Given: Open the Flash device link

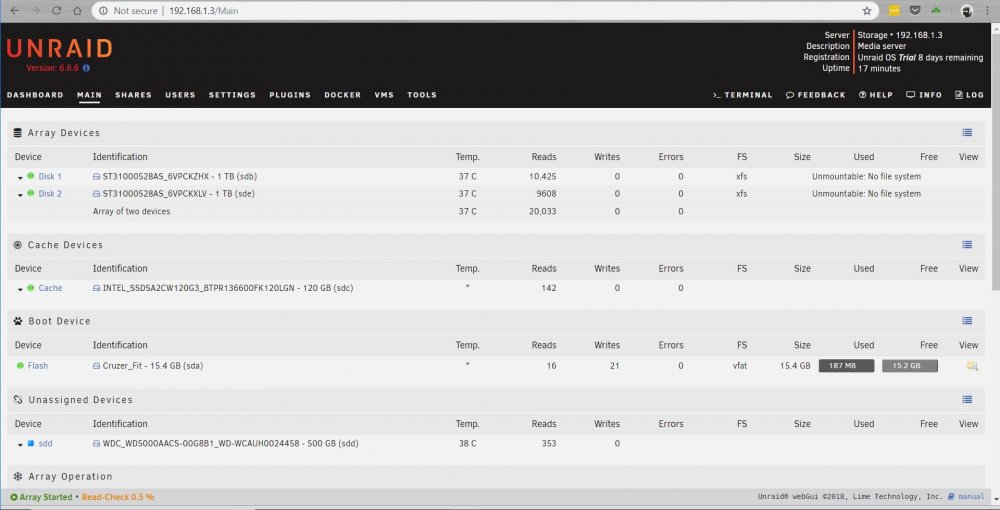Looking at the screenshot, I should 38,365.
